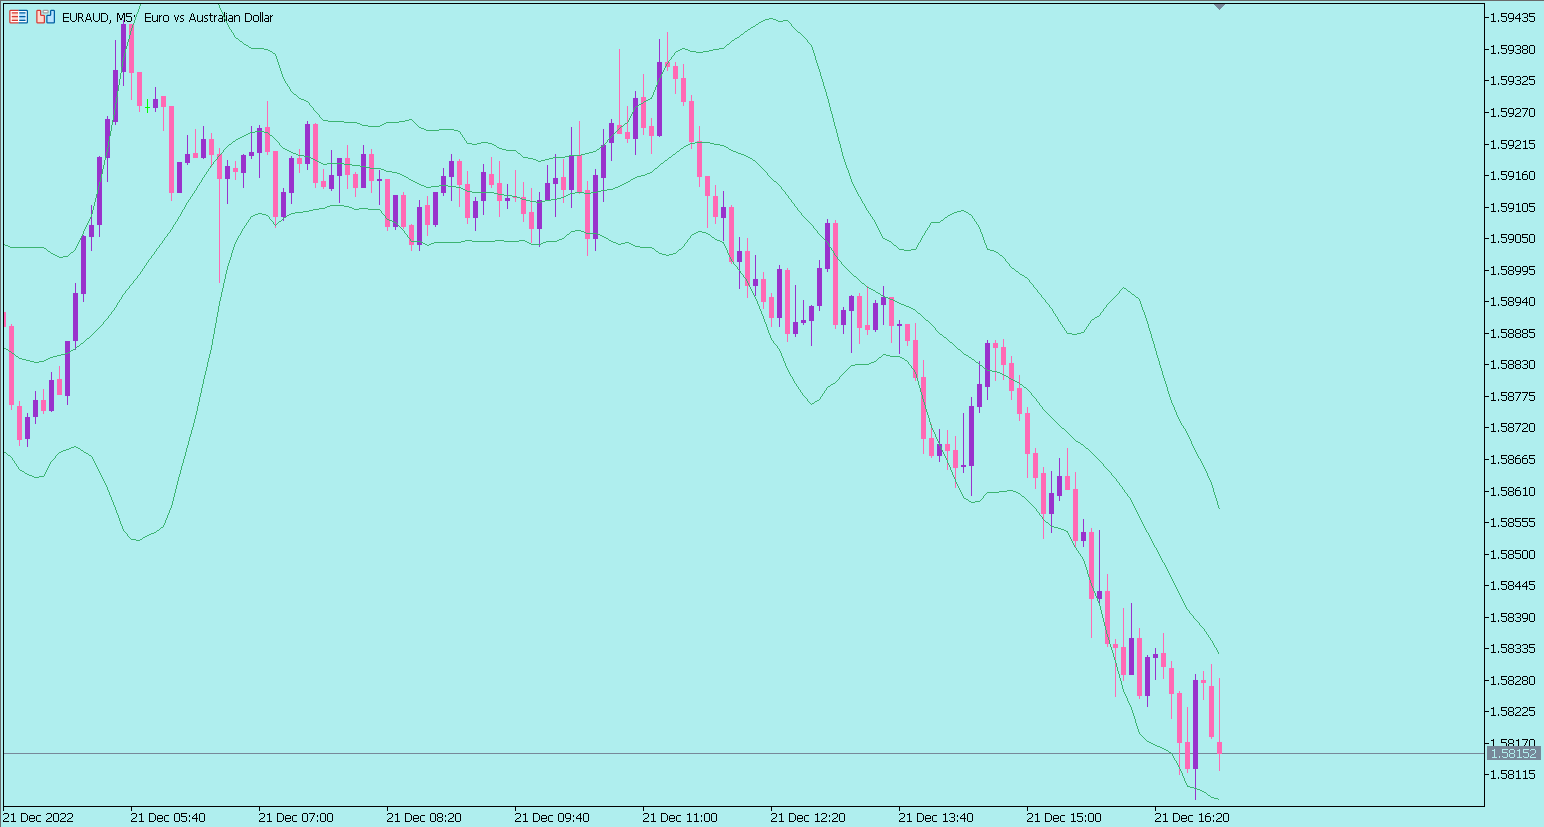Select the highlighted 1.58152 current price label
The image size is (1544, 827).
click(x=1512, y=755)
